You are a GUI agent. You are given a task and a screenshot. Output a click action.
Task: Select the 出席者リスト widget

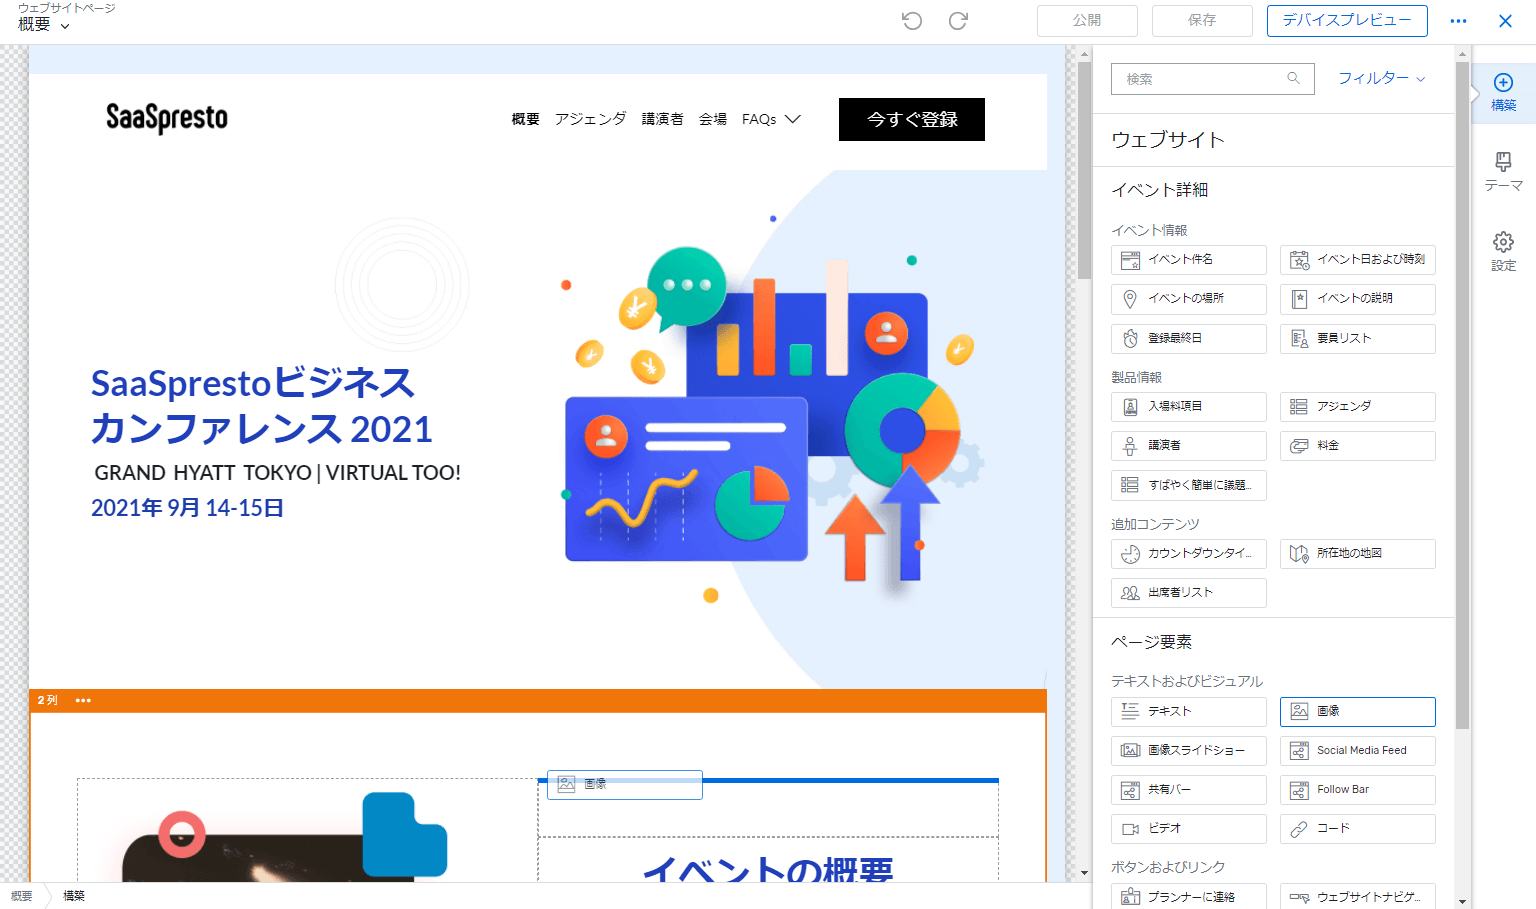tap(1189, 593)
